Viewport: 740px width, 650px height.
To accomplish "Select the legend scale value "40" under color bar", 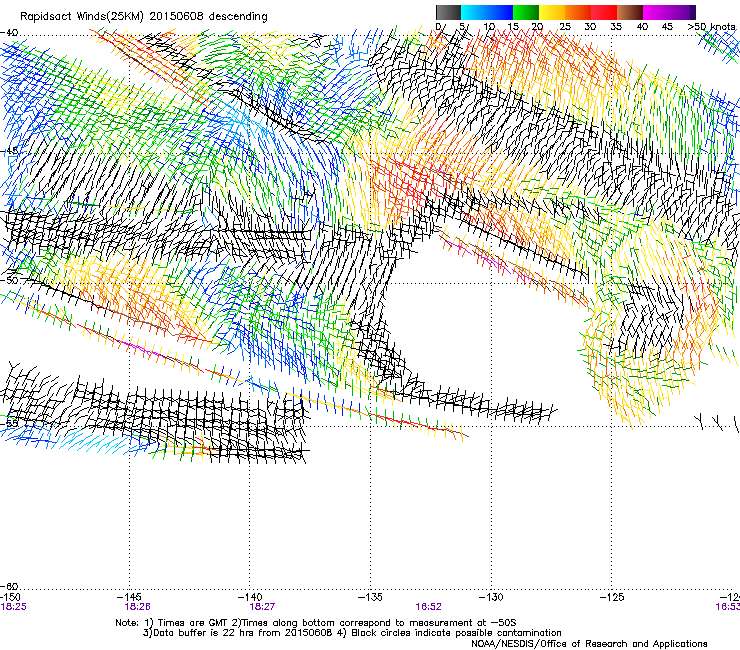I will (x=642, y=26).
